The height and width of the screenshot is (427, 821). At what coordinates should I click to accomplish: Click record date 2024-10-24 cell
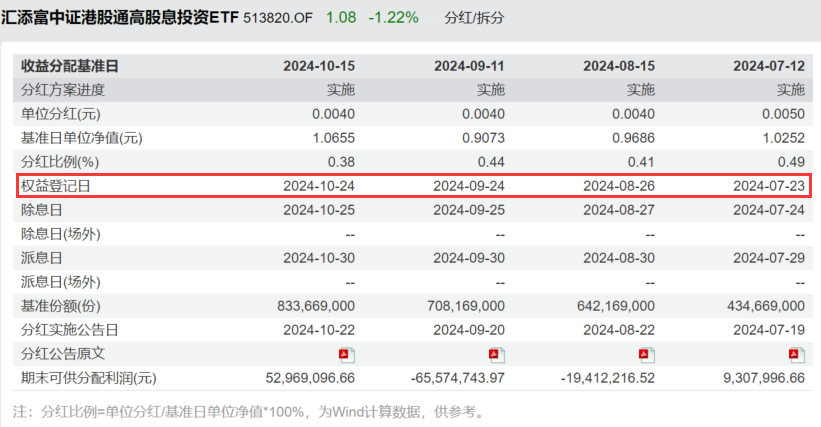pos(319,186)
